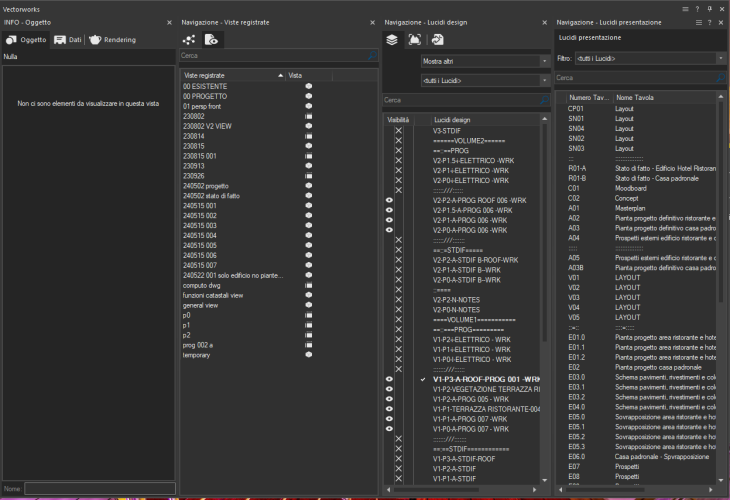This screenshot has width=730, height=500.
Task: Toggle invisible X for V1-P3-A-STDIF-ROOF layer
Action: (x=398, y=458)
